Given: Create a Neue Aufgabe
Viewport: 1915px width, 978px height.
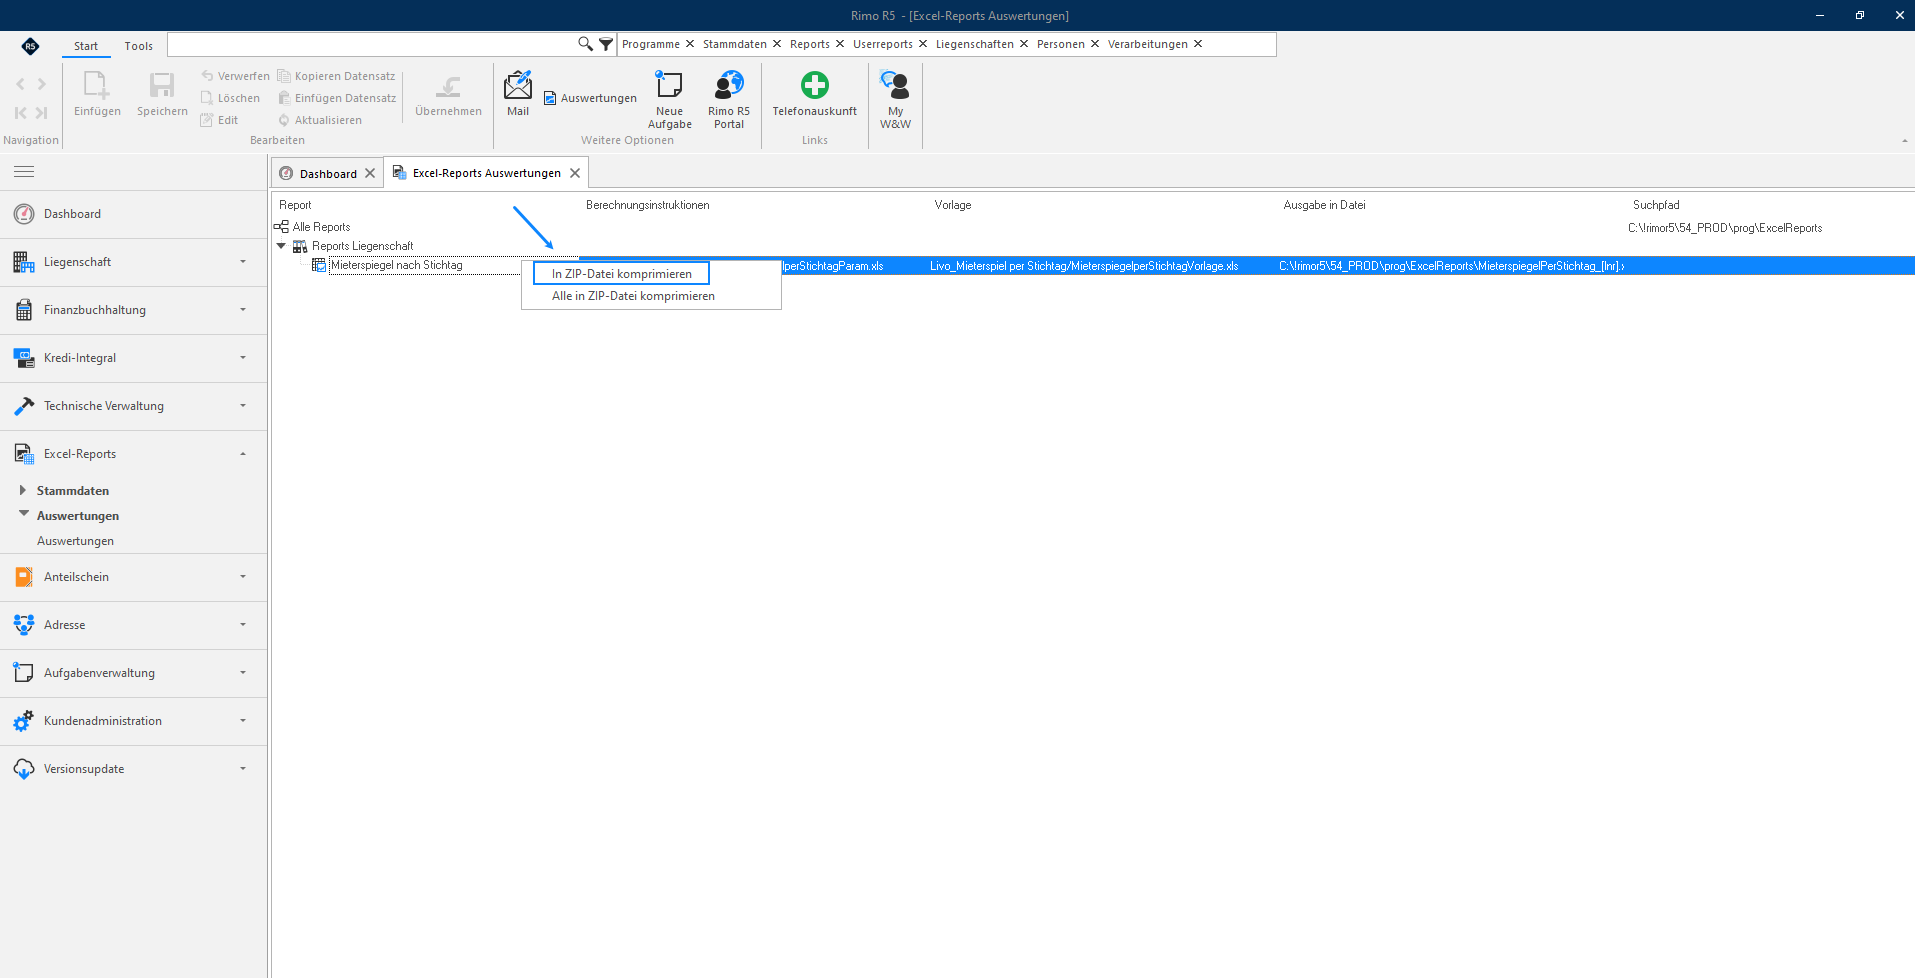Looking at the screenshot, I should [x=670, y=100].
